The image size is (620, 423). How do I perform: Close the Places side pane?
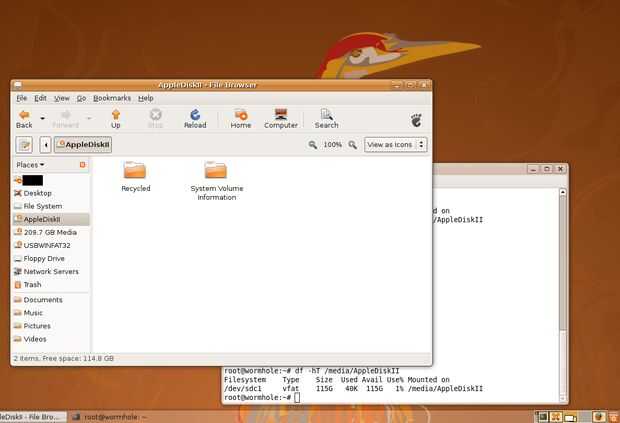click(82, 164)
